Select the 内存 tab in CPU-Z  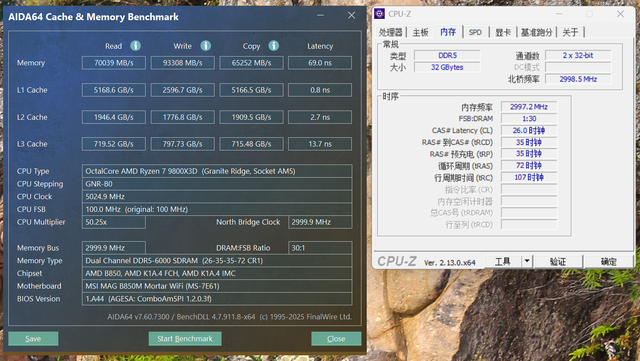pyautogui.click(x=448, y=32)
